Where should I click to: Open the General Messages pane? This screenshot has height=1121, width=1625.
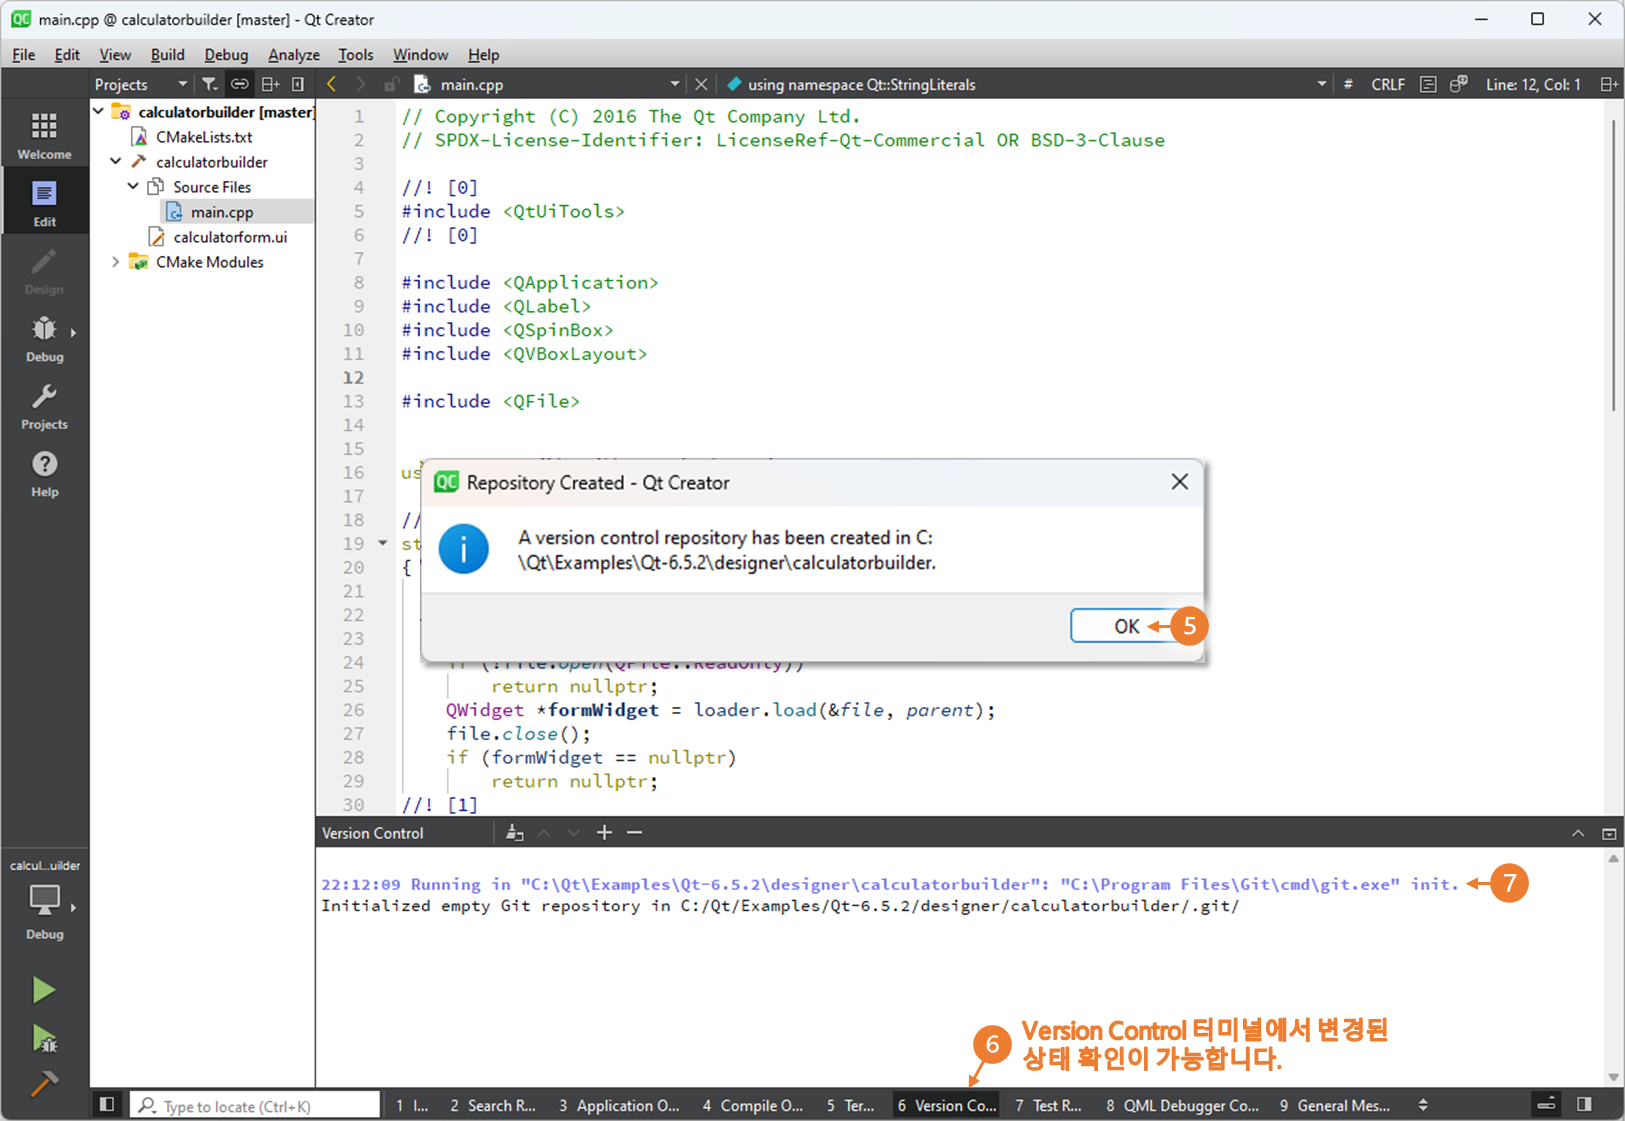[1334, 1105]
